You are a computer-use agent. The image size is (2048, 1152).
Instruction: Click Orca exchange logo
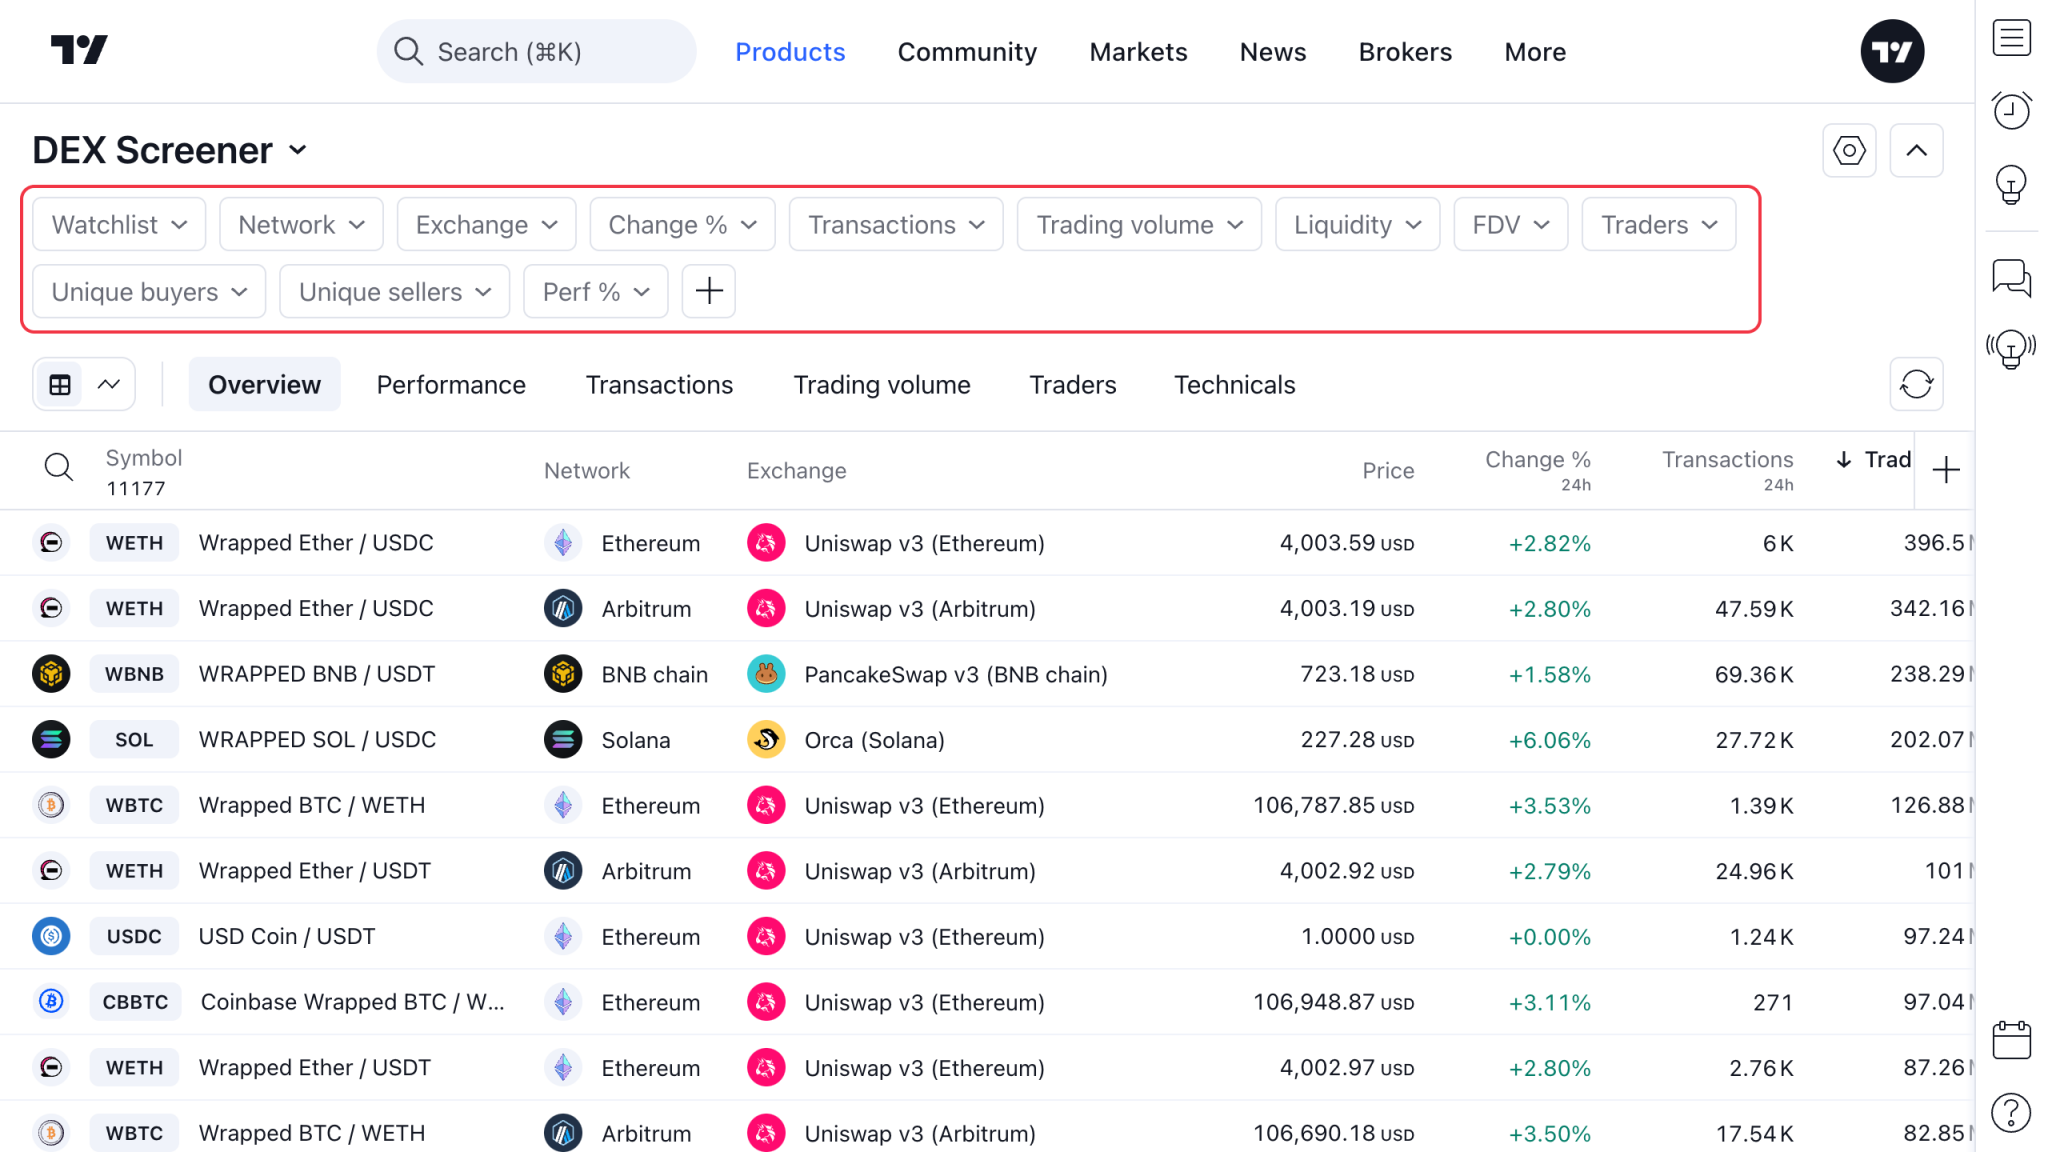[x=766, y=740]
